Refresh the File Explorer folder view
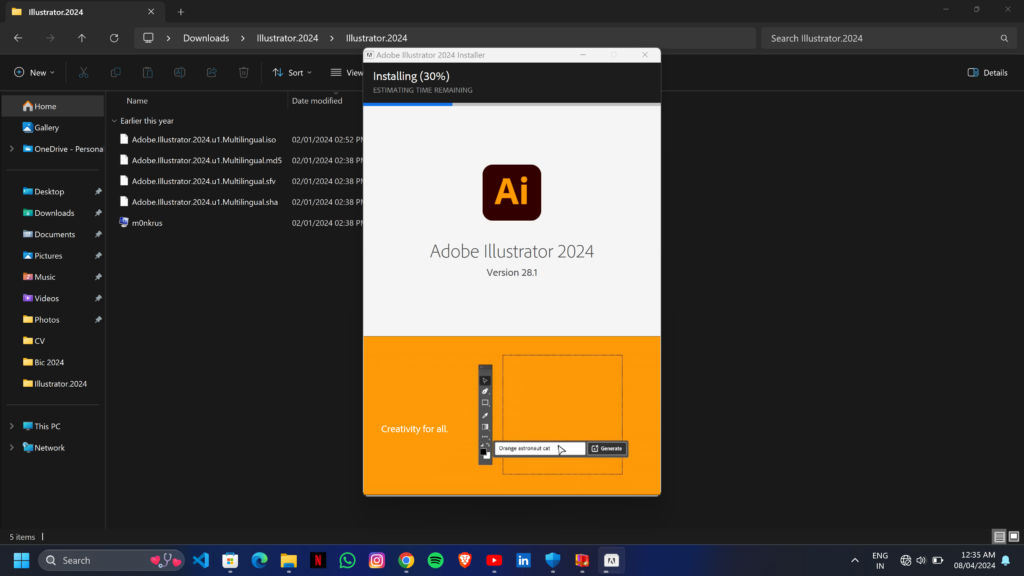Image resolution: width=1024 pixels, height=576 pixels. click(x=114, y=38)
